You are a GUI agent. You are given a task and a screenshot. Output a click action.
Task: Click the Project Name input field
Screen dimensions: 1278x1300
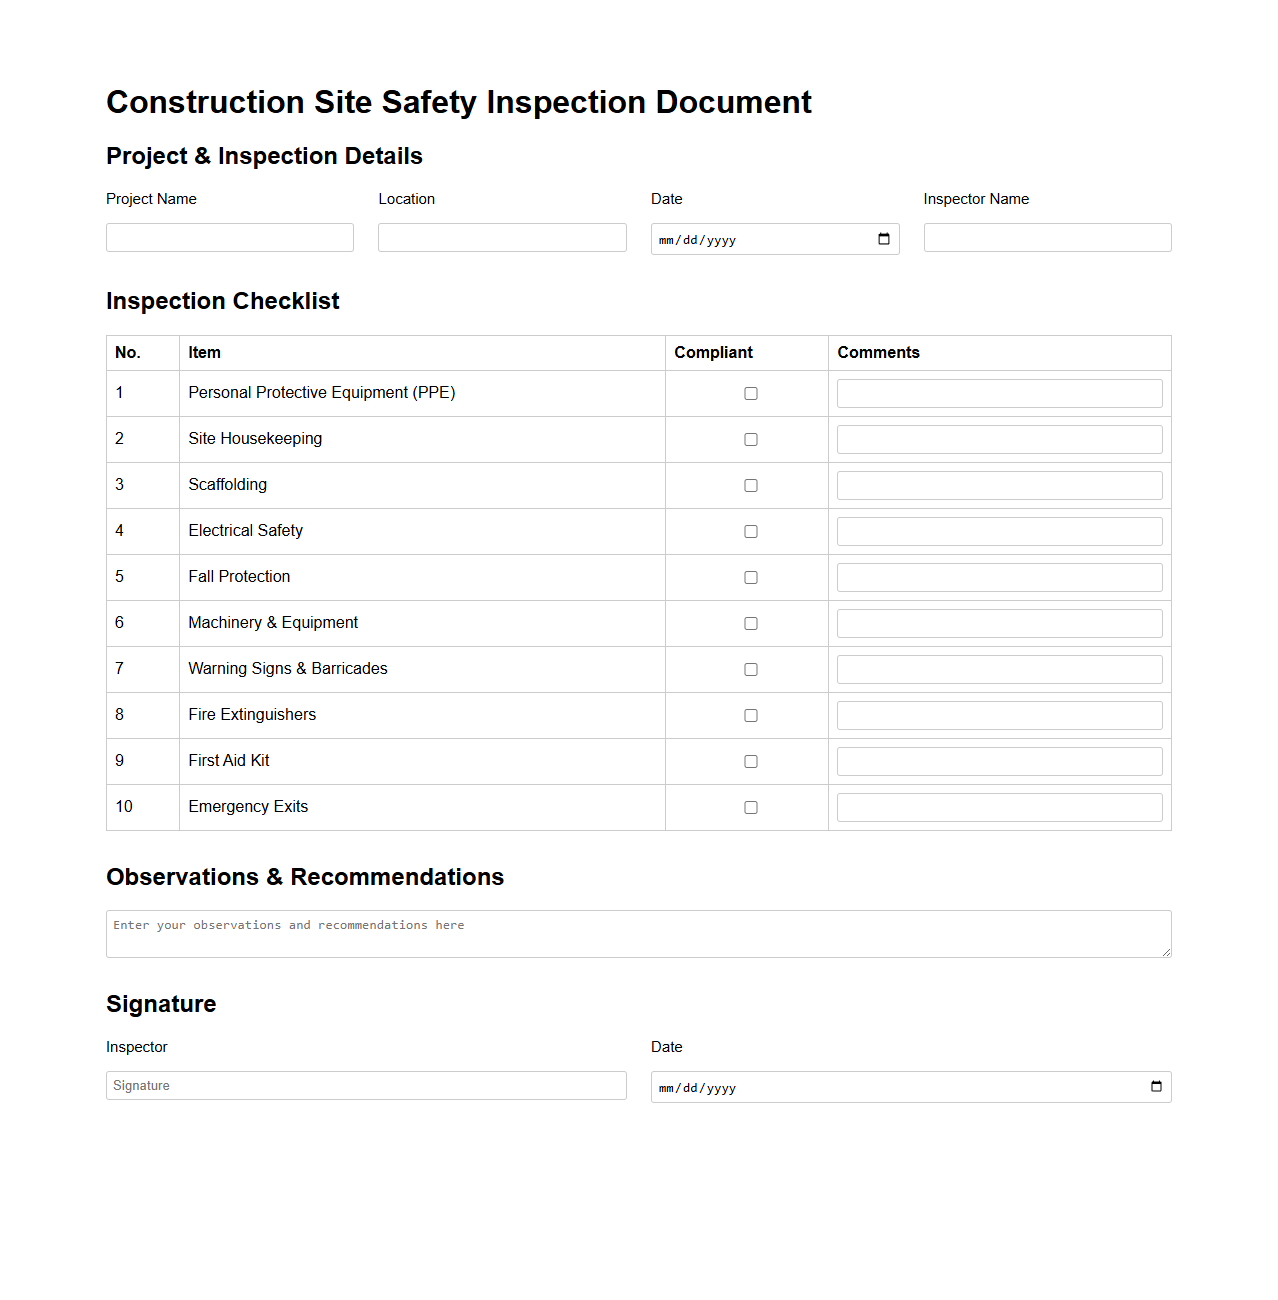click(x=229, y=237)
